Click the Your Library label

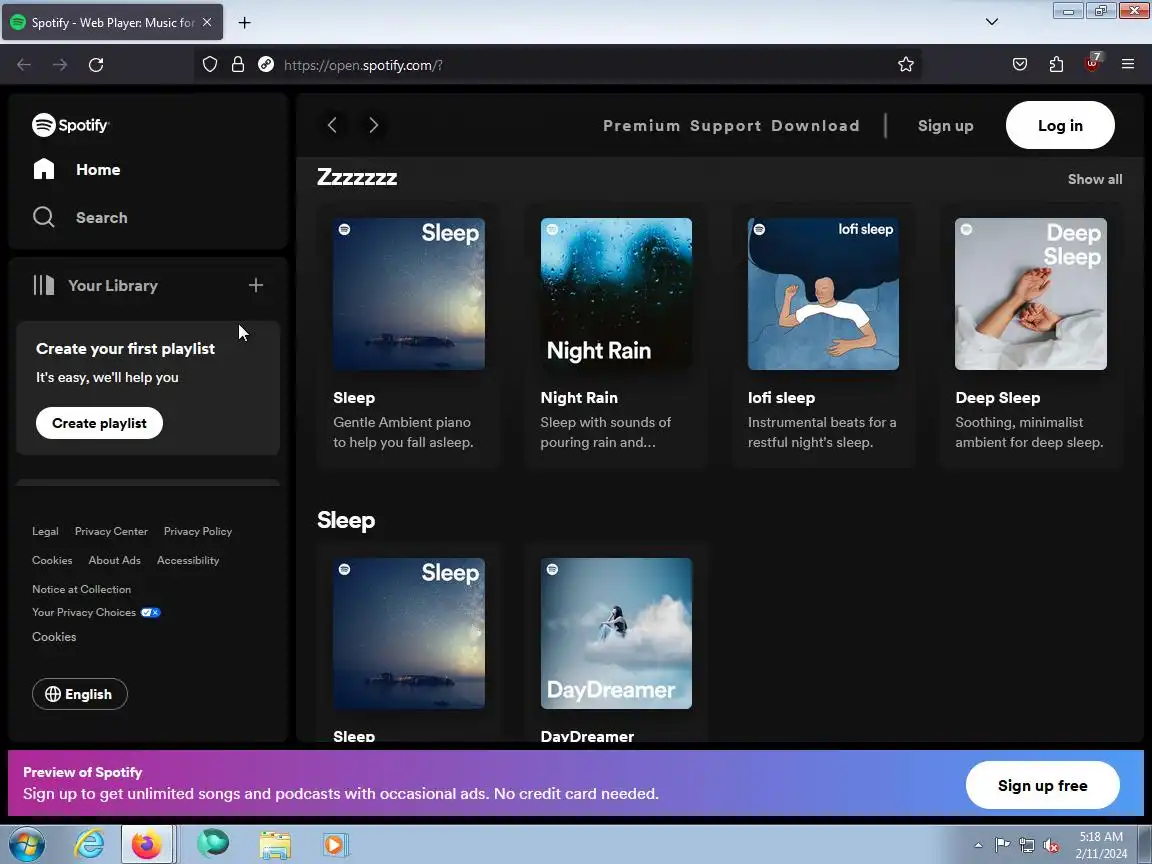tap(113, 285)
